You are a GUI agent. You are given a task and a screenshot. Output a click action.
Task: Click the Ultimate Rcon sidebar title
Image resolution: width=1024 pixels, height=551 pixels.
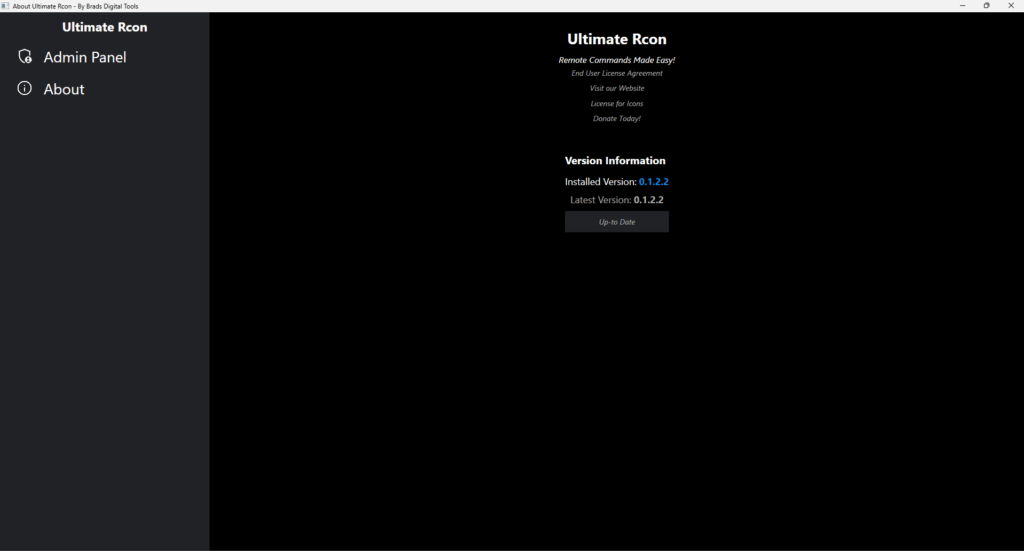click(104, 27)
